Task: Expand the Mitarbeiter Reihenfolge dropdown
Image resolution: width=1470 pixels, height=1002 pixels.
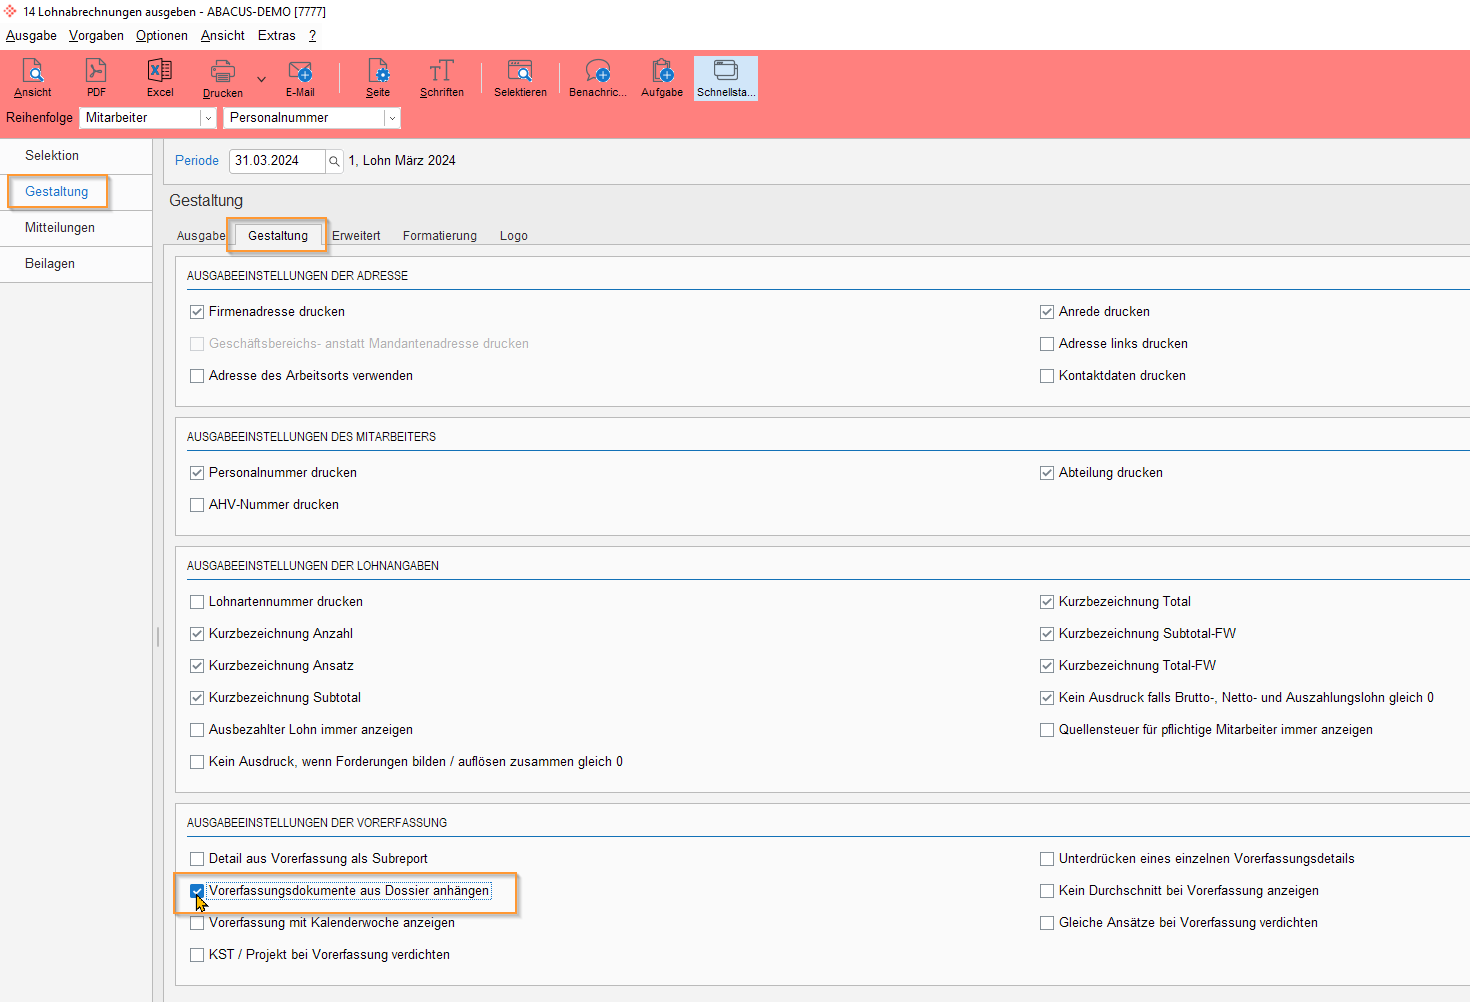Action: (x=208, y=118)
